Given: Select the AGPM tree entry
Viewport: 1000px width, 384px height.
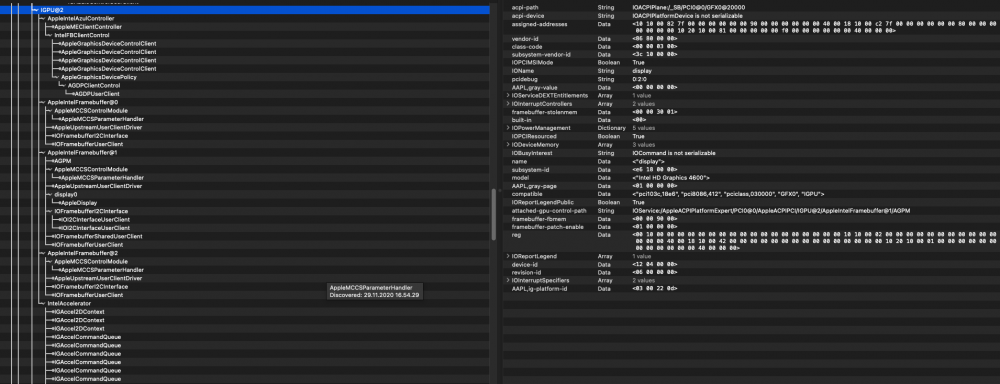Looking at the screenshot, I should (x=62, y=161).
